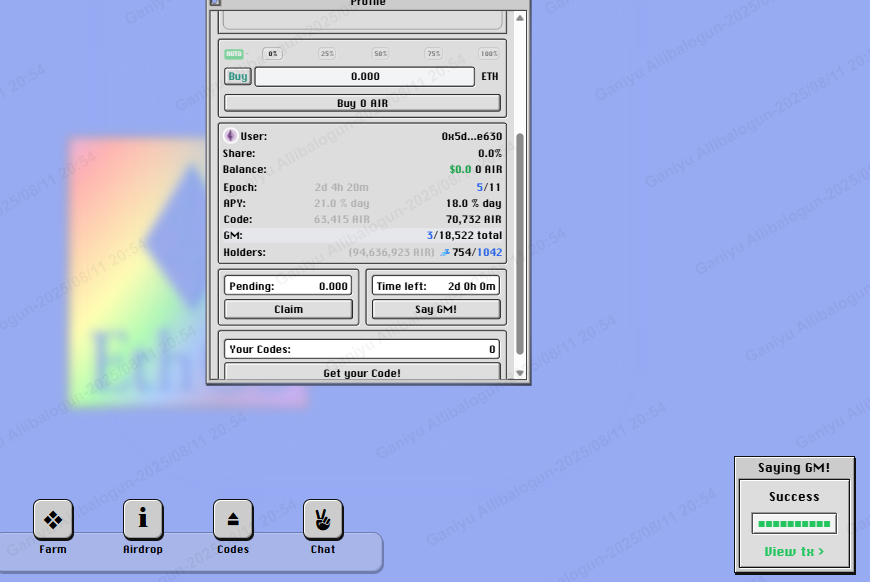This screenshot has width=870, height=582.
Task: Select the 50% amount preset
Action: pos(380,54)
